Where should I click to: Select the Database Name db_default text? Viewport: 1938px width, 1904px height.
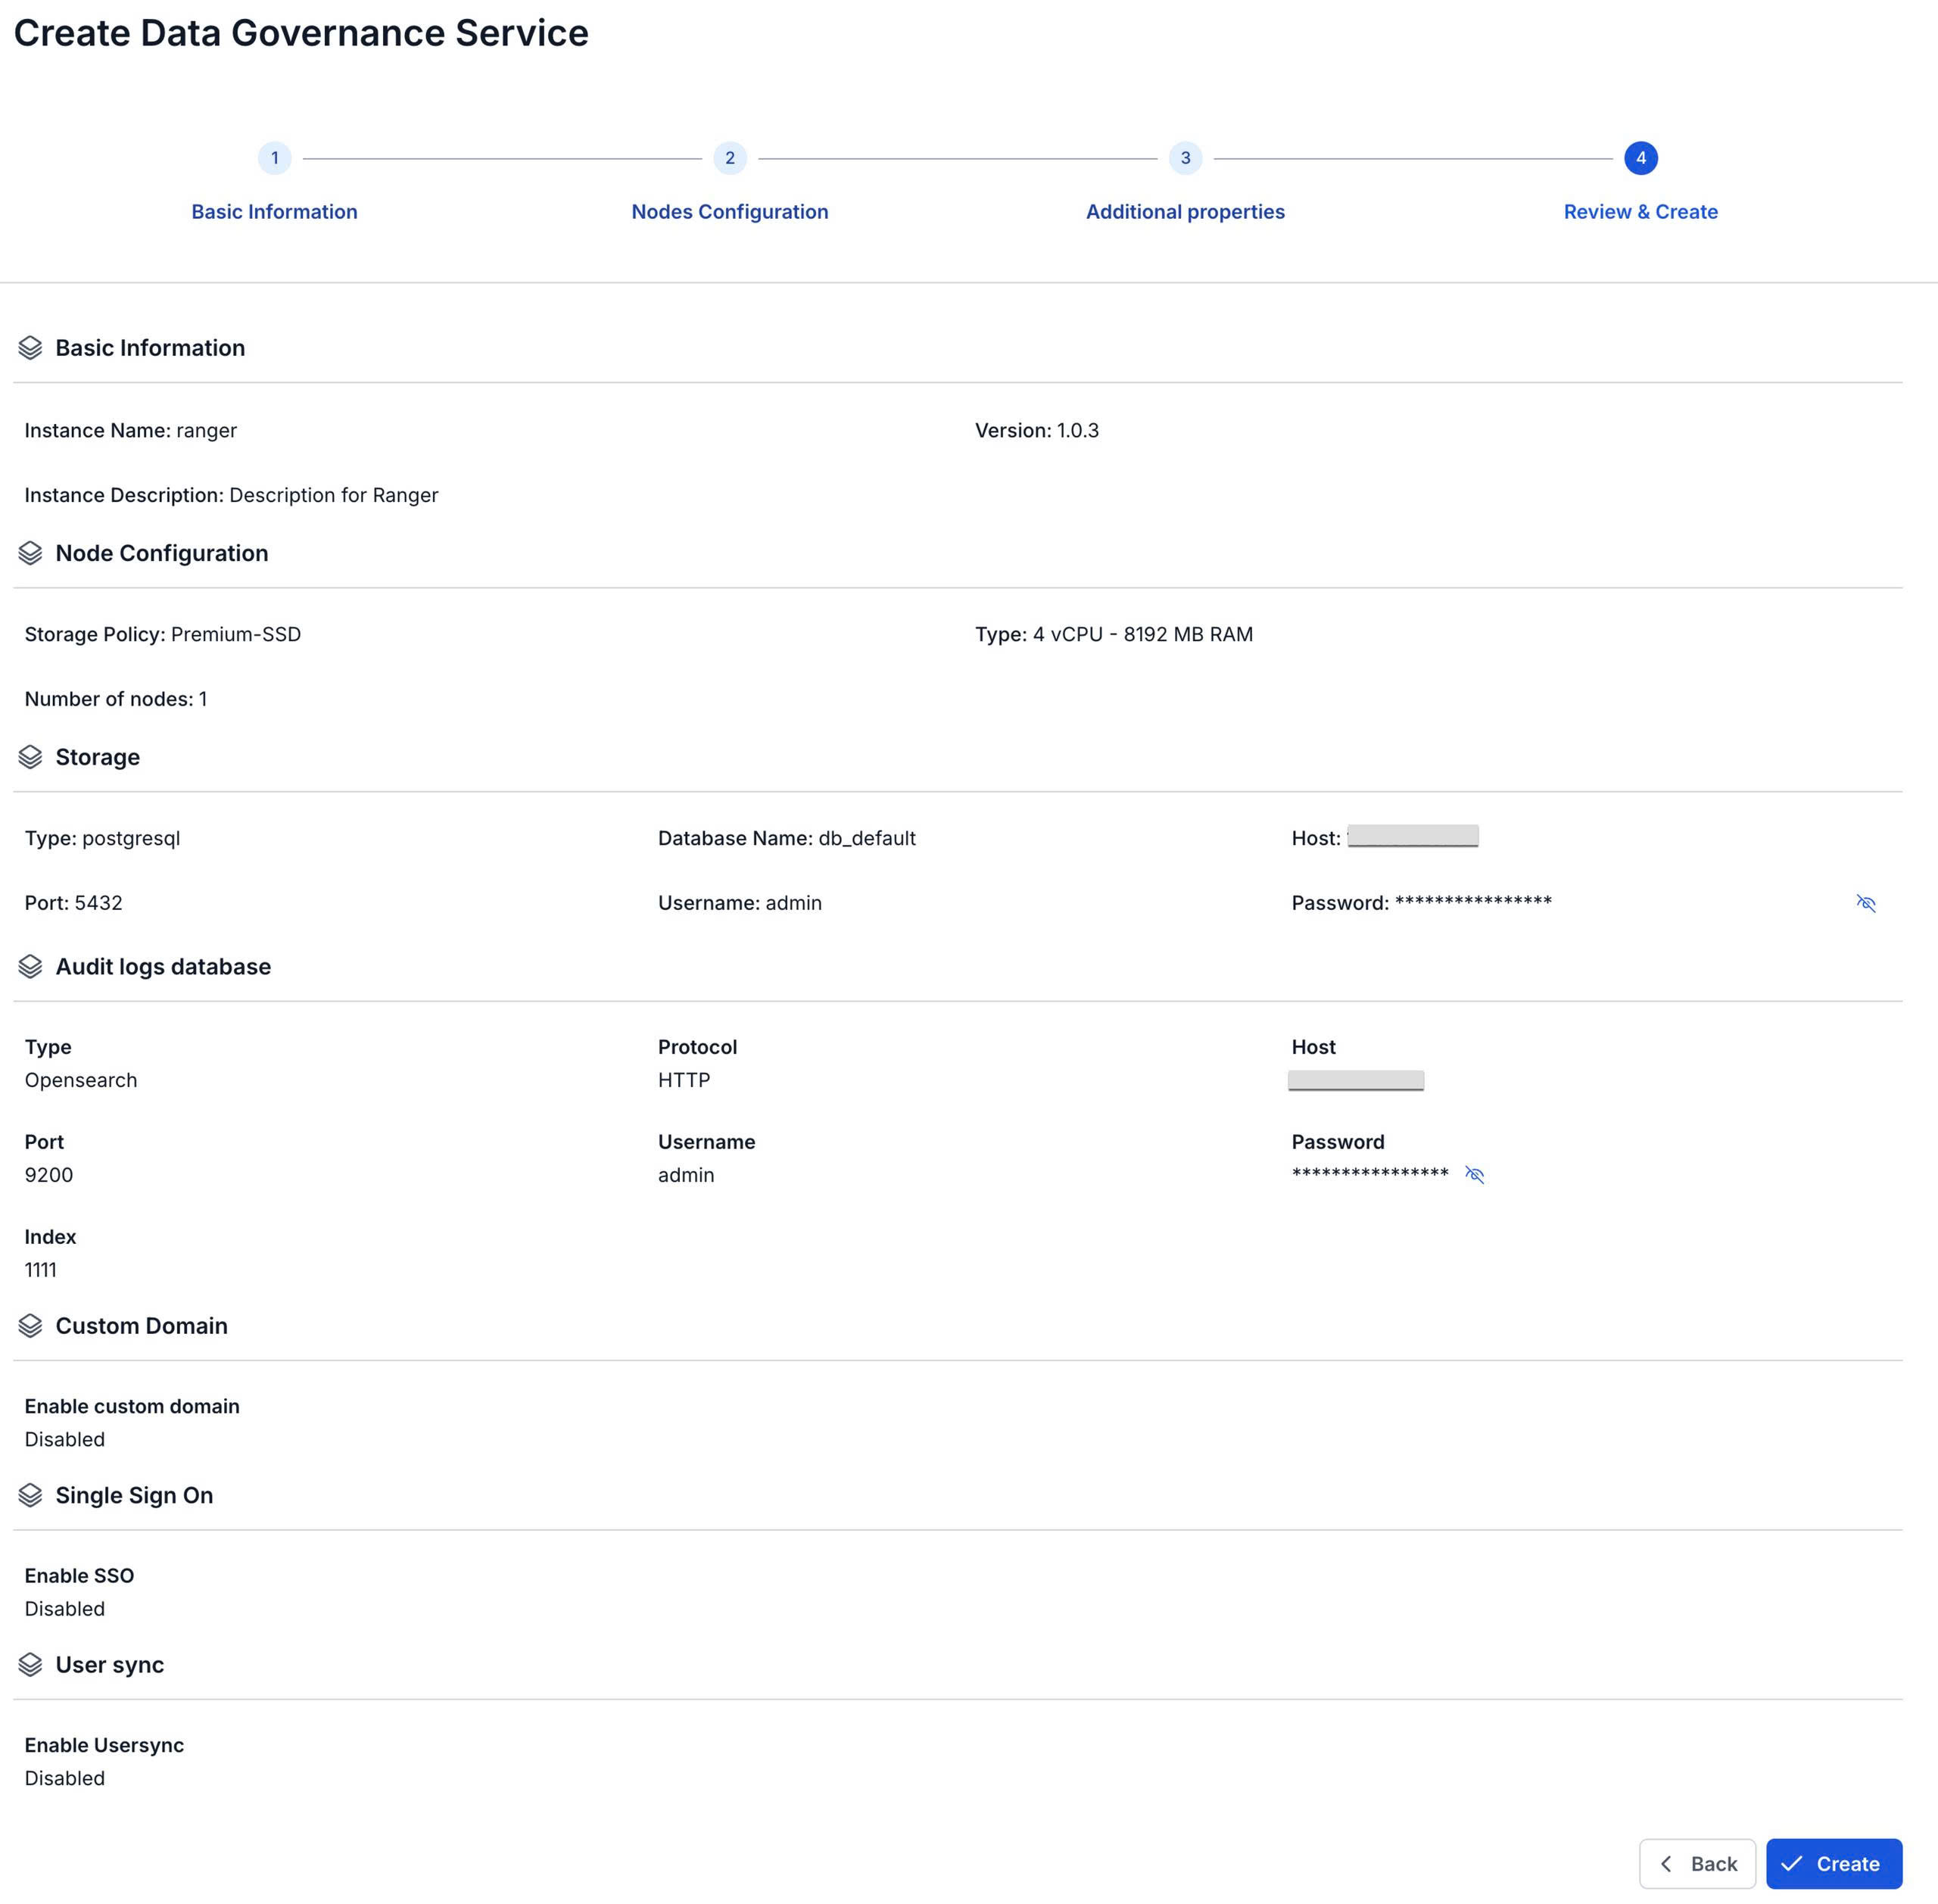[787, 838]
